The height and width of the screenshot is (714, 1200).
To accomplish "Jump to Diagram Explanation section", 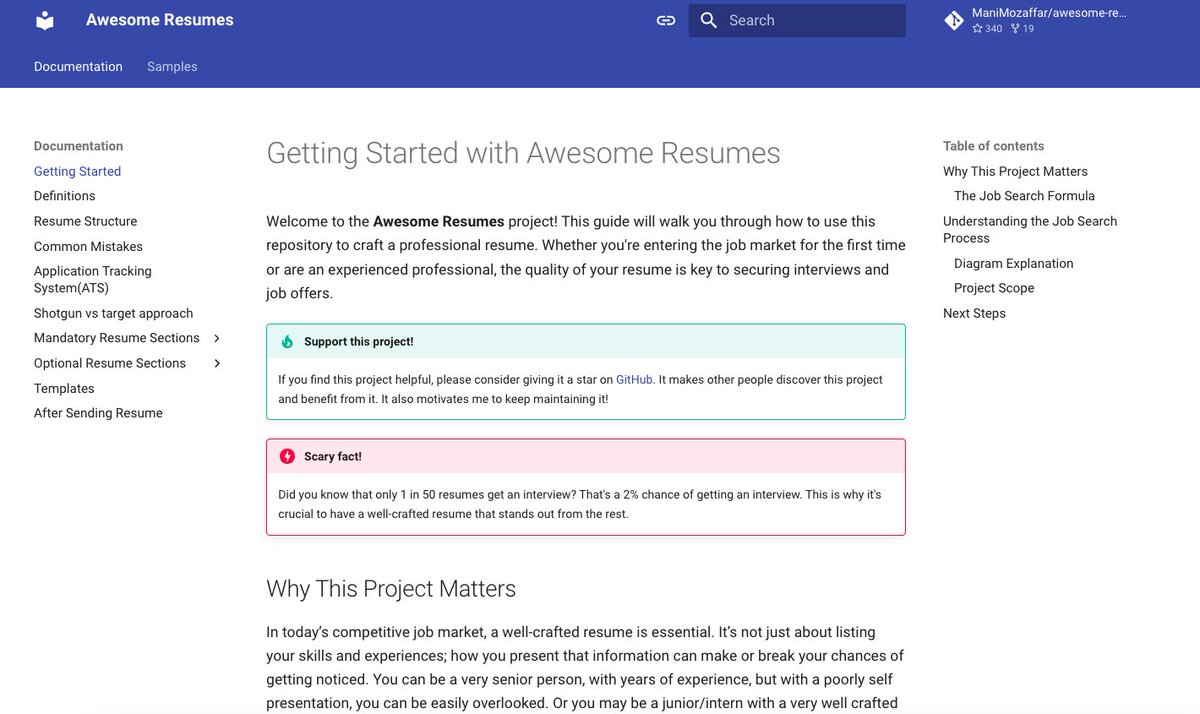I will (x=1014, y=263).
